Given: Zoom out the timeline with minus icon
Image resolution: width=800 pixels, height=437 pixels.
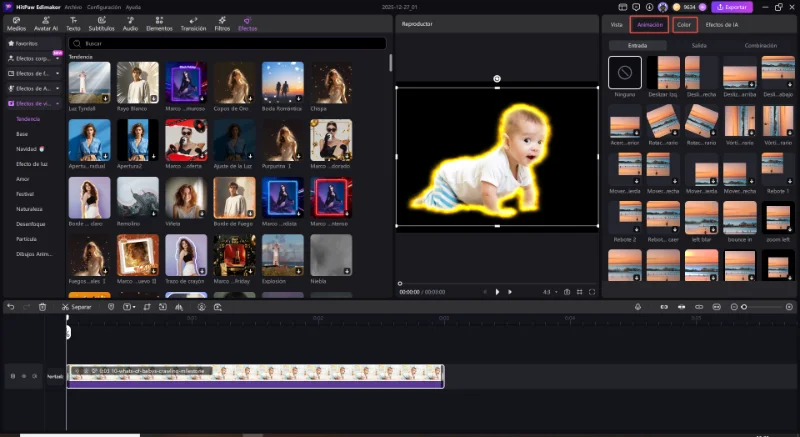Looking at the screenshot, I should pyautogui.click(x=734, y=307).
